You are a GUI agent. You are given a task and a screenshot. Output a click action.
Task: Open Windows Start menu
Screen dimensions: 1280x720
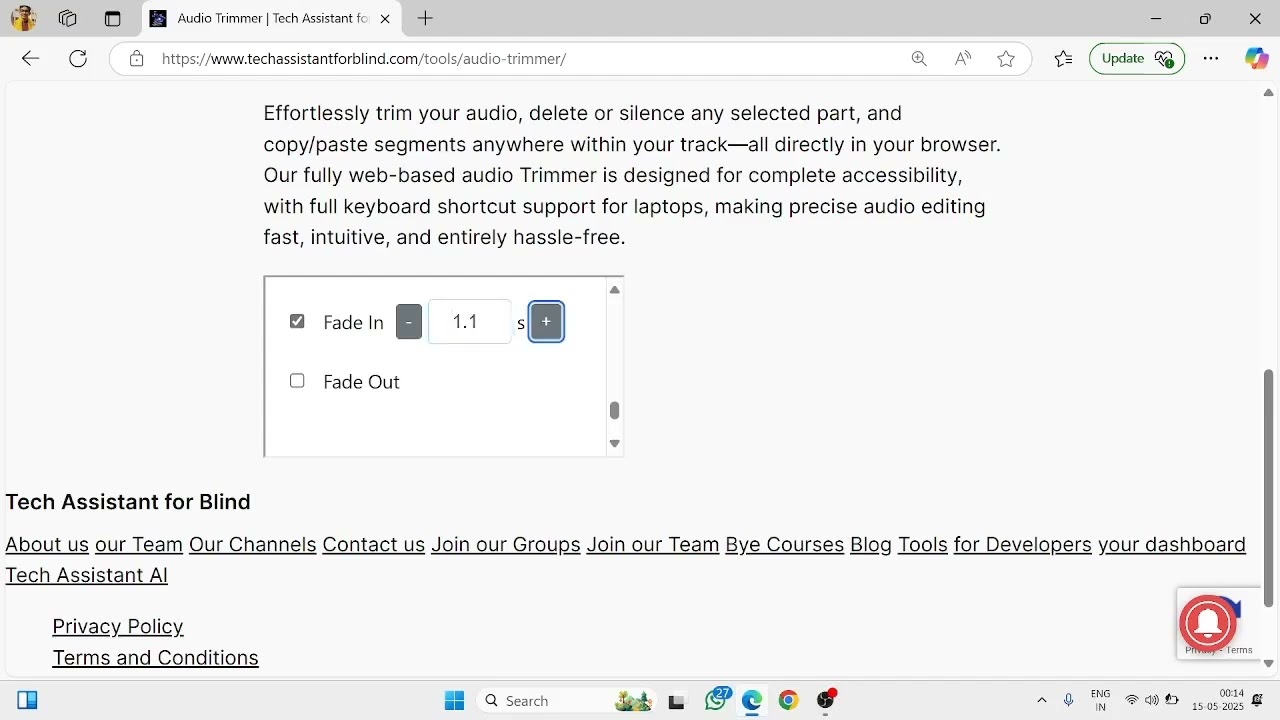point(454,701)
